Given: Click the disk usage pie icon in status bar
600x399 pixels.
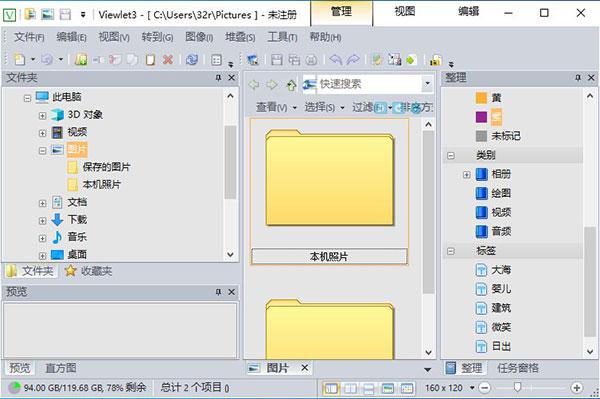Looking at the screenshot, I should [15, 388].
